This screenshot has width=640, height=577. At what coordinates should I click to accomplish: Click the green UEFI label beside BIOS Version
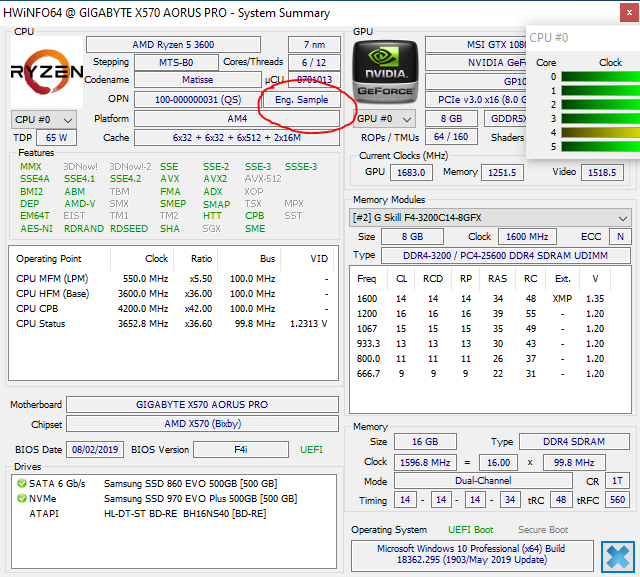311,450
